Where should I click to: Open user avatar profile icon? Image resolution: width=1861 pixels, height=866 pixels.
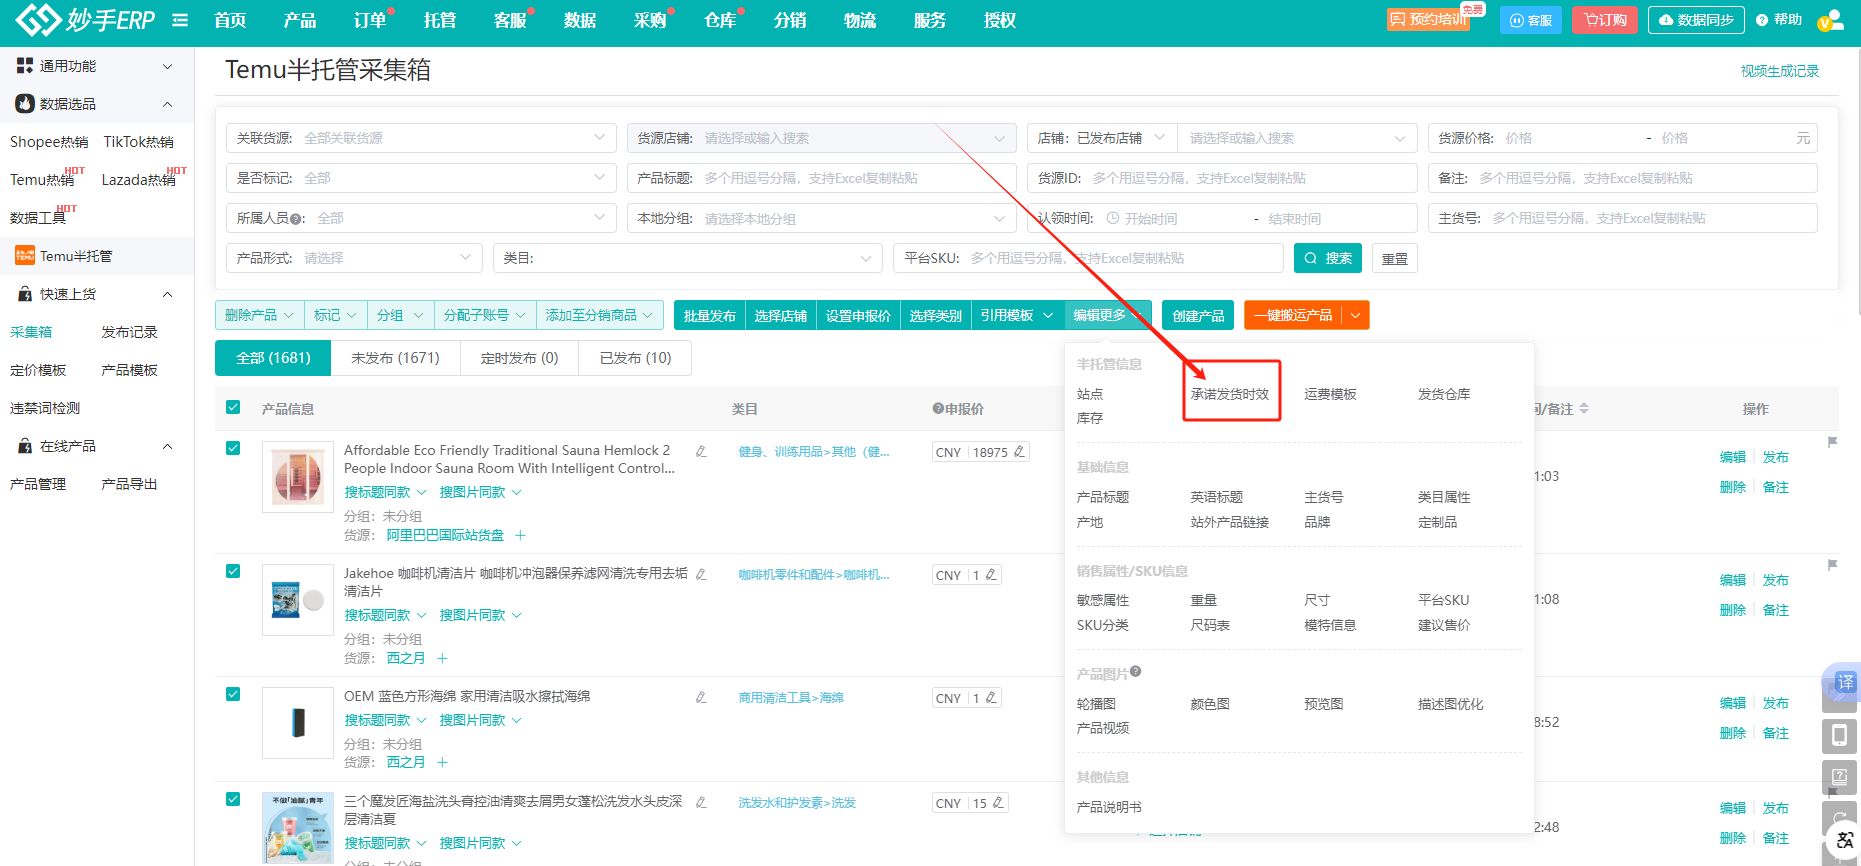tap(1830, 20)
